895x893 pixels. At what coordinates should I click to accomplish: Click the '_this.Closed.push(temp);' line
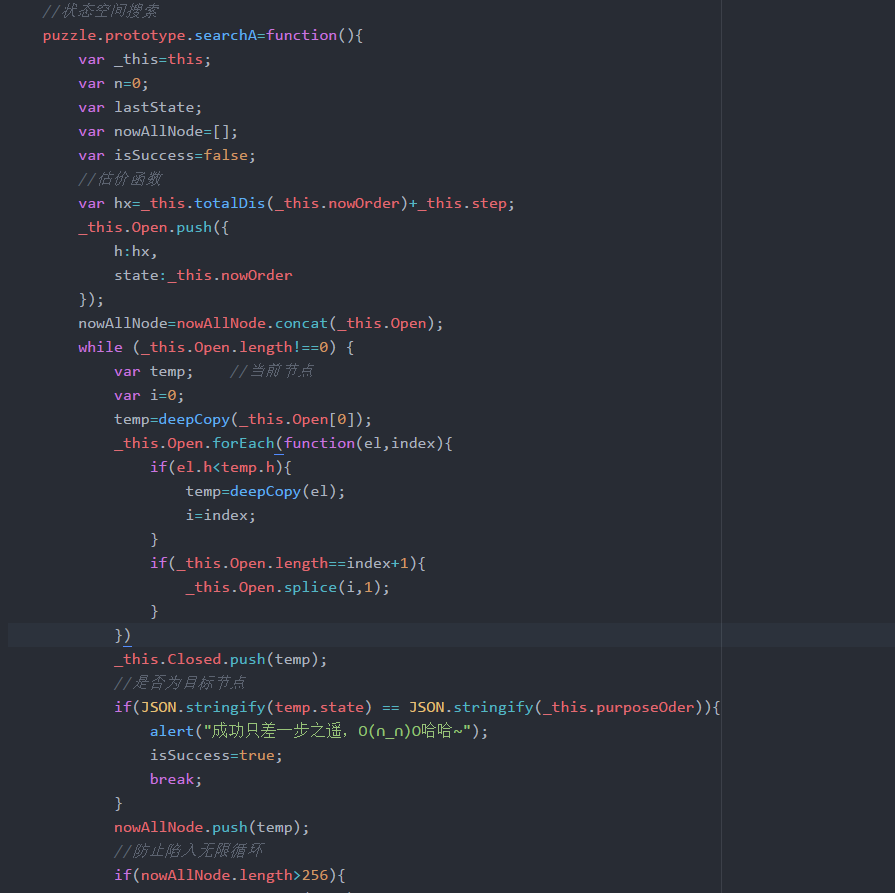point(220,659)
